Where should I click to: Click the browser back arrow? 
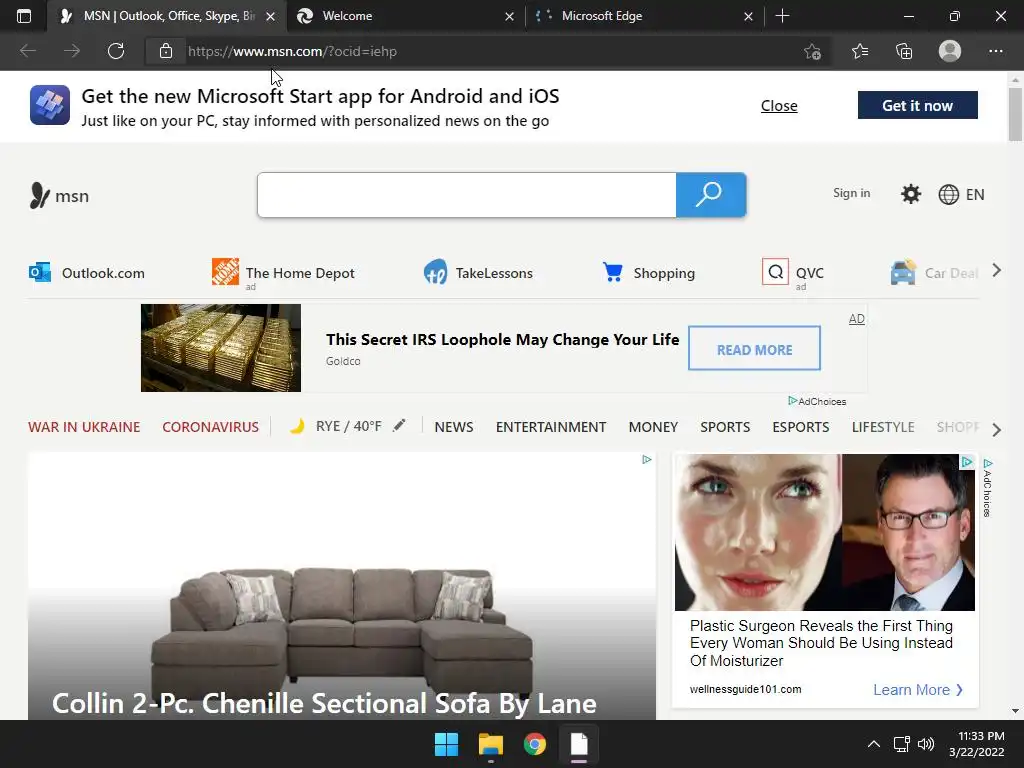click(28, 51)
